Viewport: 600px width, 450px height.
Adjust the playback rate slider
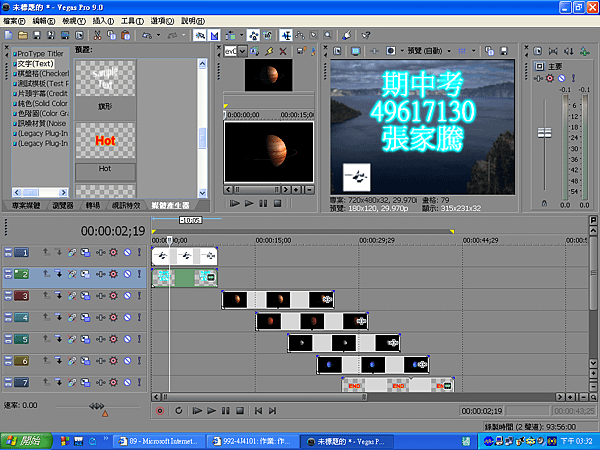(96, 406)
